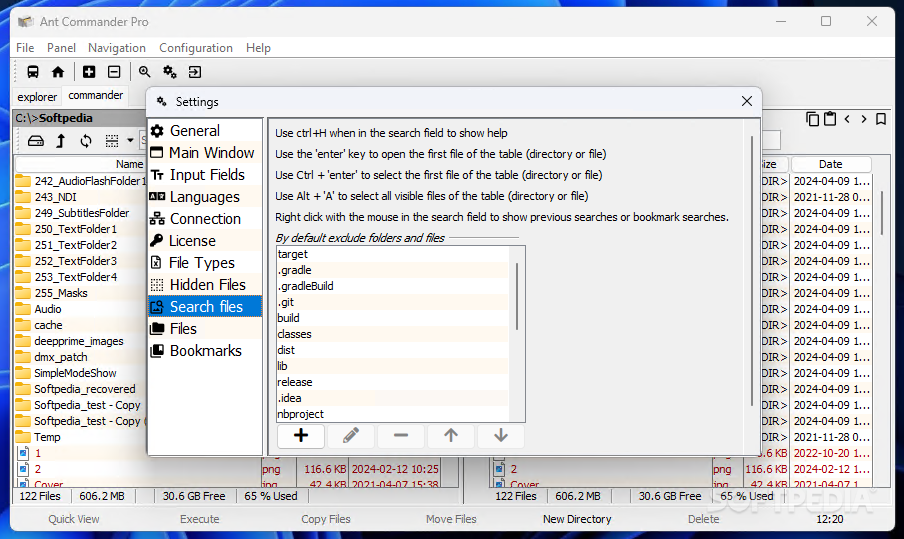Select File Types settings category
Image resolution: width=904 pixels, height=539 pixels.
click(205, 262)
